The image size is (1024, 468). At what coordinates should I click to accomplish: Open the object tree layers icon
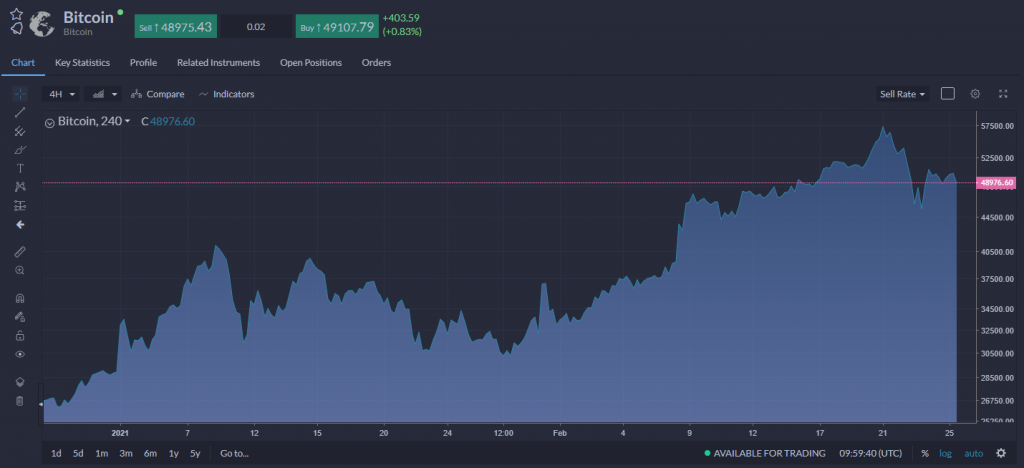(20, 382)
